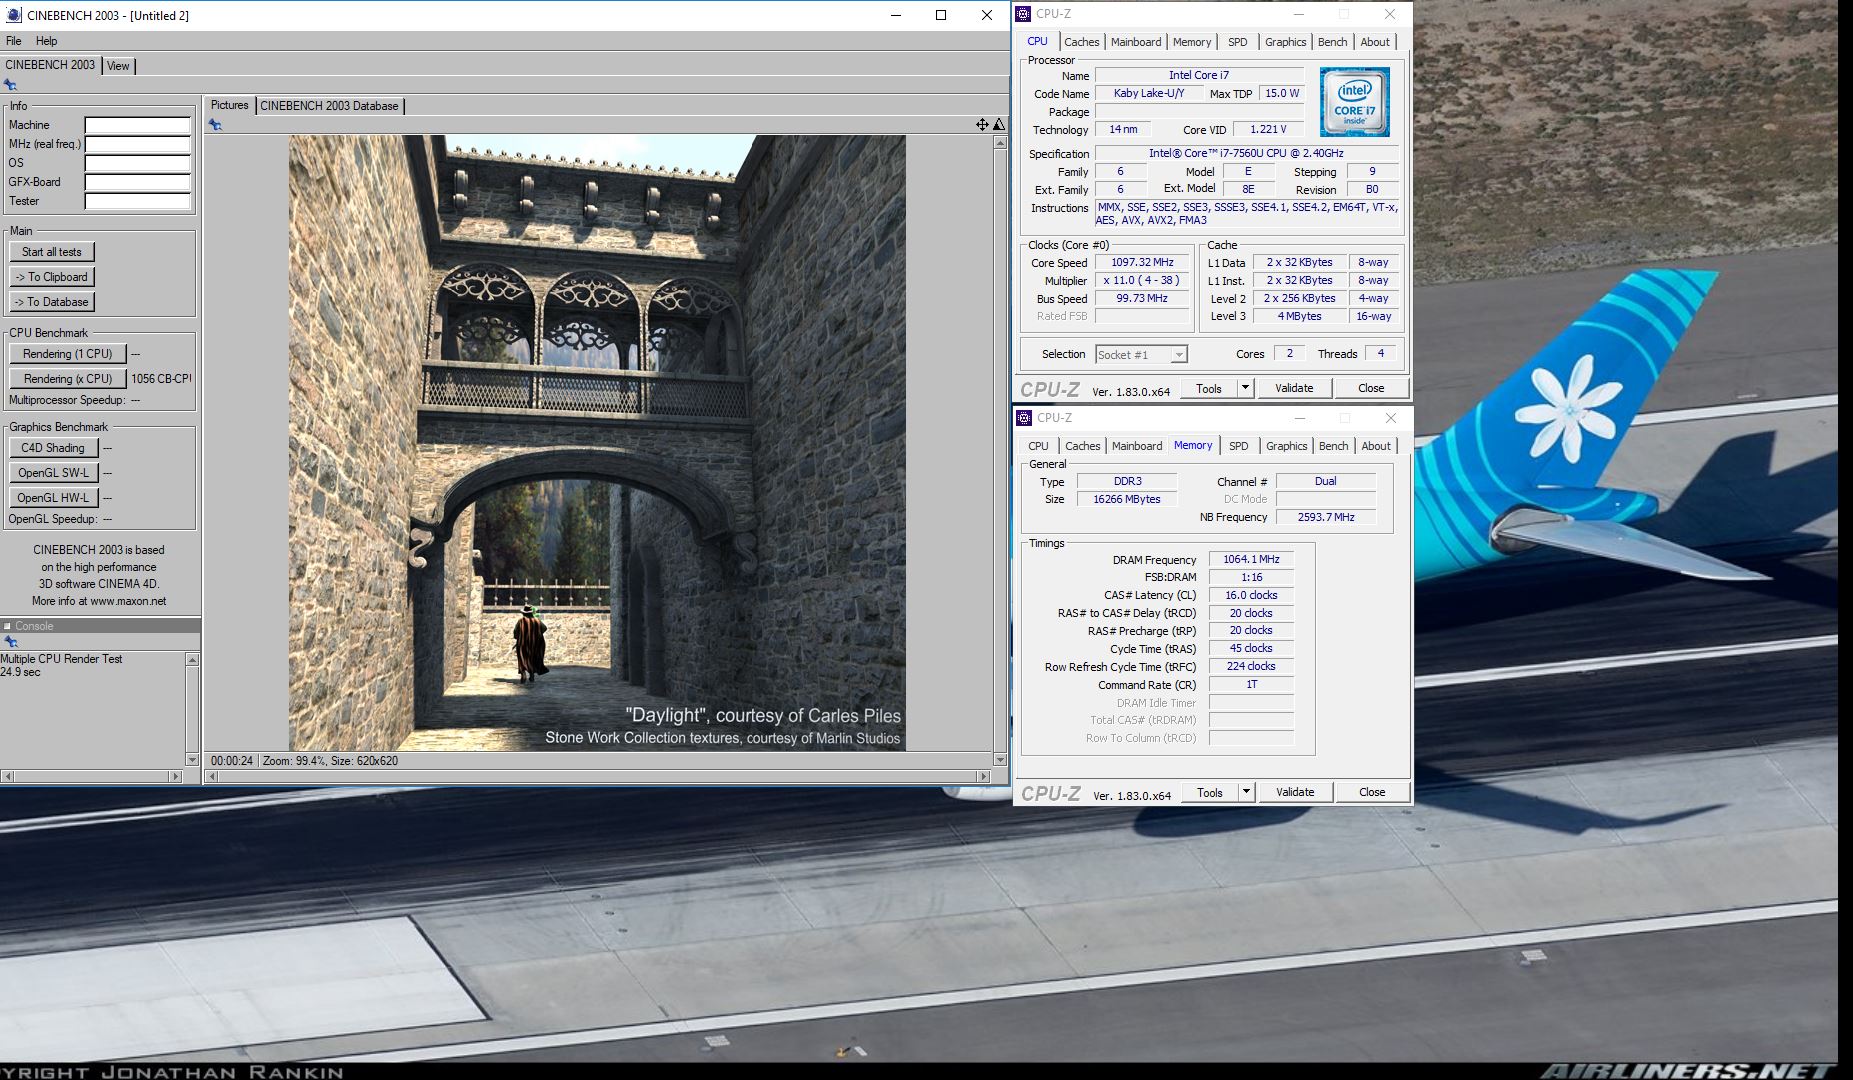Expand Tools dropdown arrow in lower CPU-Z window
This screenshot has height=1080, width=1853.
(1246, 792)
